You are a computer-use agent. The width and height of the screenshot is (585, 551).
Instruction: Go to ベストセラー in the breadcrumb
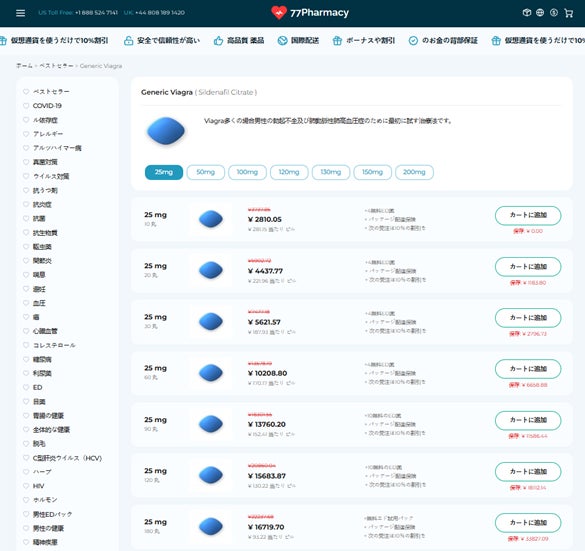coord(56,66)
